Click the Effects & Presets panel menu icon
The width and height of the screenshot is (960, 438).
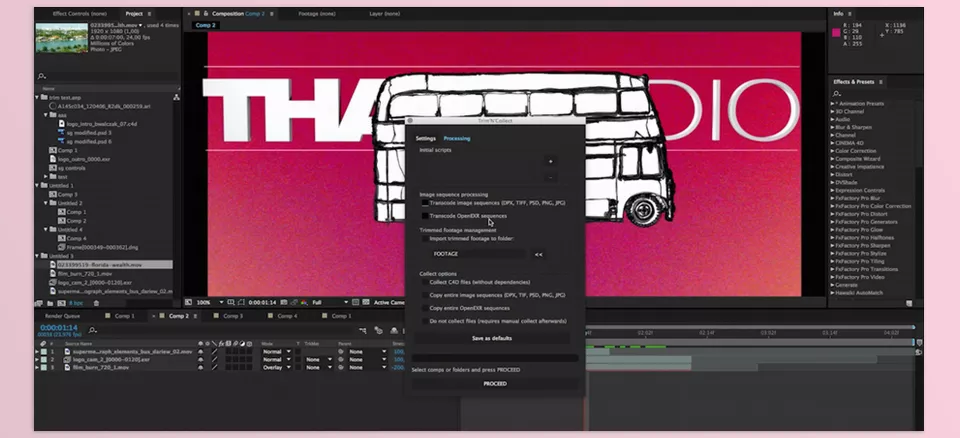881,81
